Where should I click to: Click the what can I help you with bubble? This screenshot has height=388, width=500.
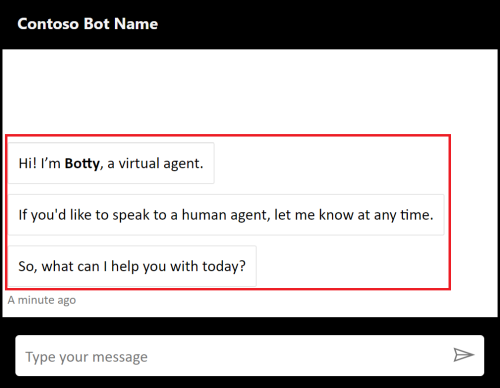click(x=132, y=266)
